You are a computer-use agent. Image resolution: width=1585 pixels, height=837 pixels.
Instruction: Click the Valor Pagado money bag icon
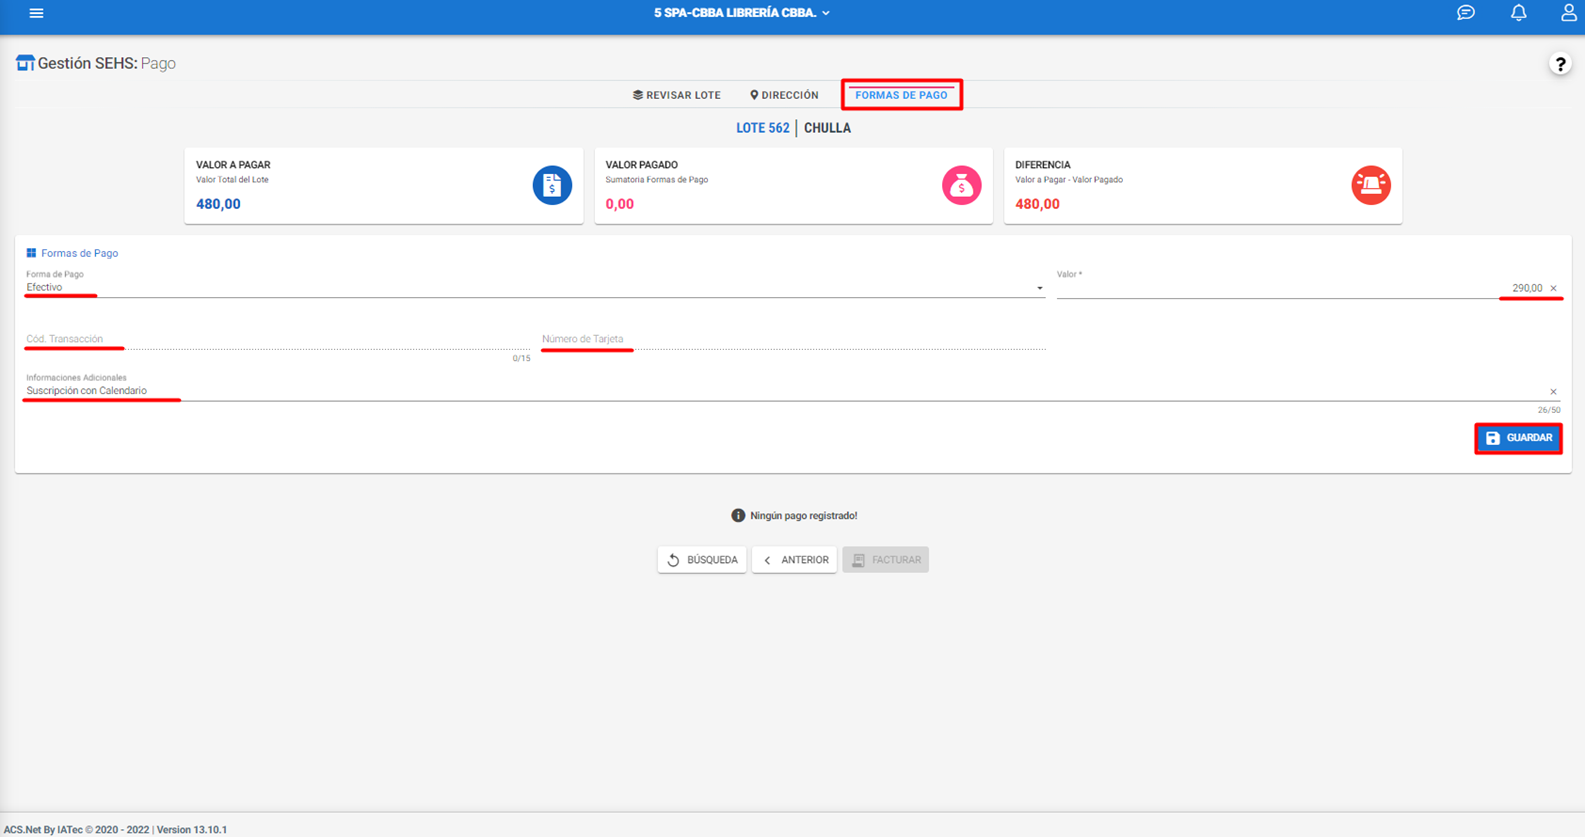[961, 185]
